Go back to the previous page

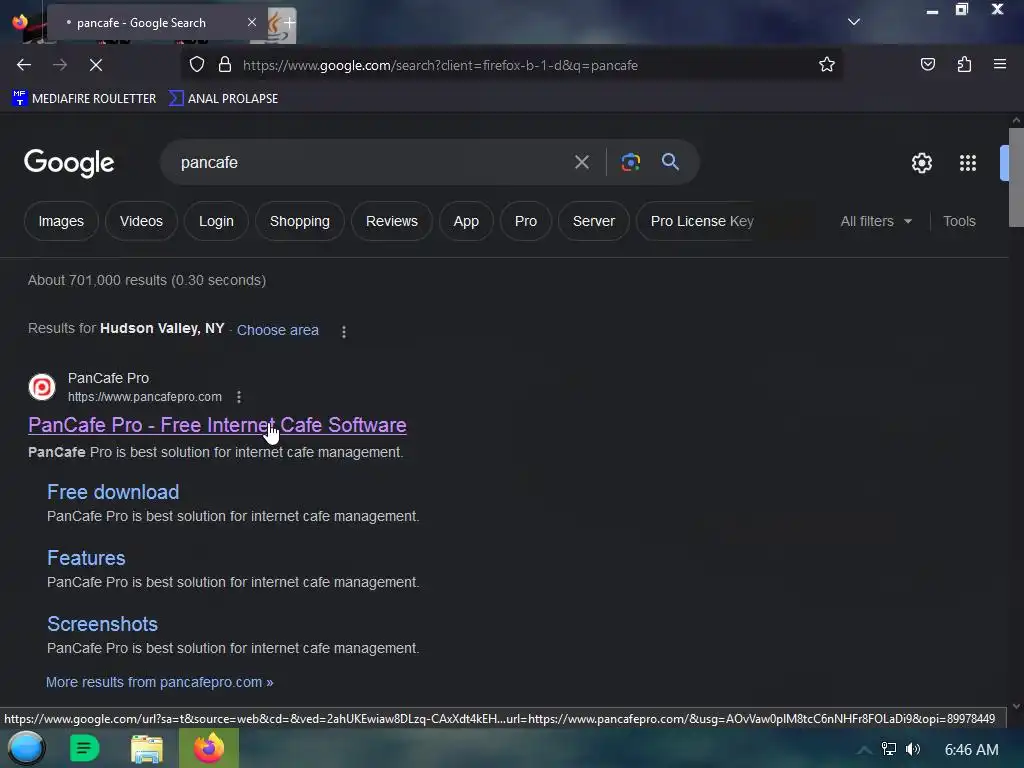click(x=24, y=65)
